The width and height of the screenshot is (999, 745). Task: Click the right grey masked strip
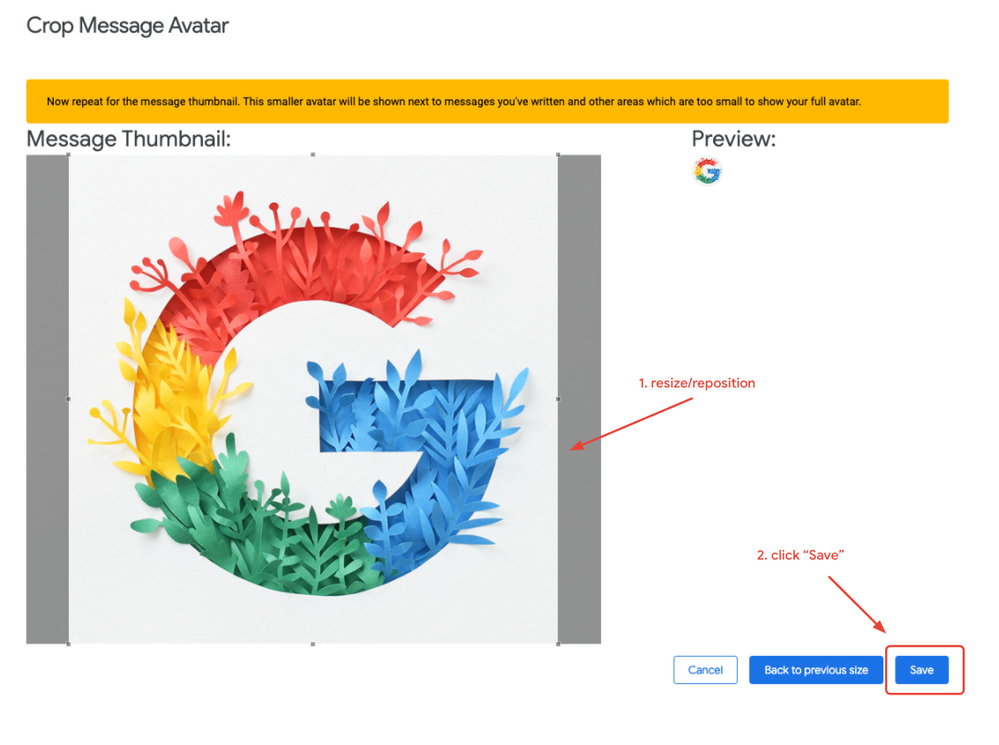579,399
